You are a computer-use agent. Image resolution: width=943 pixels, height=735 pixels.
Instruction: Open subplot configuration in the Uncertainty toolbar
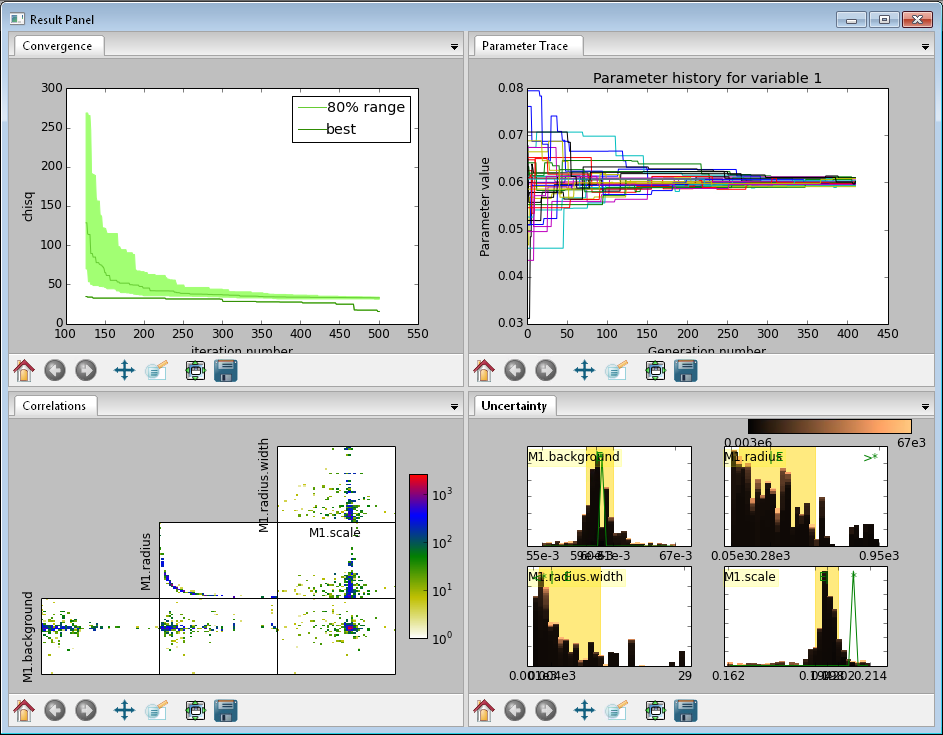pyautogui.click(x=655, y=710)
